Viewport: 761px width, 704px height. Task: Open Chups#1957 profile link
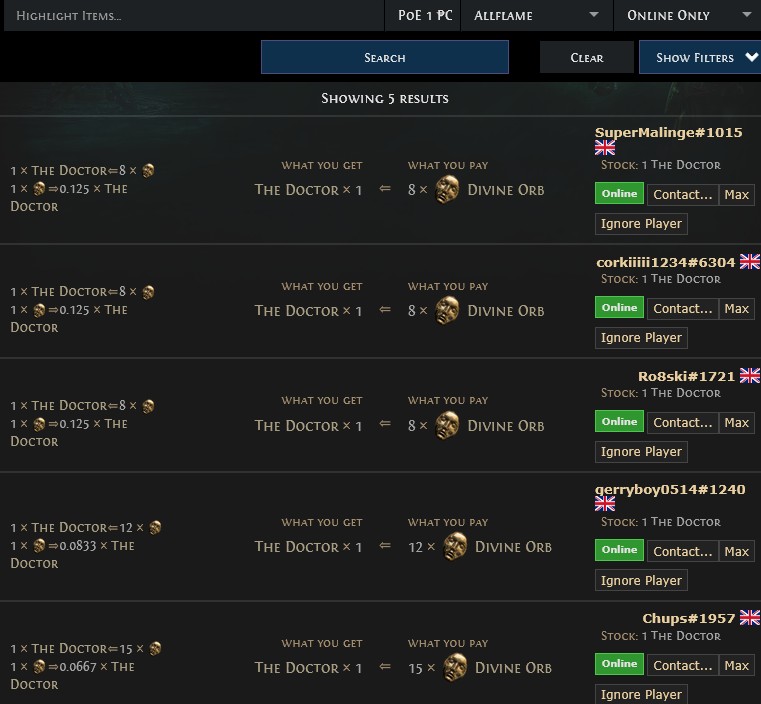689,618
